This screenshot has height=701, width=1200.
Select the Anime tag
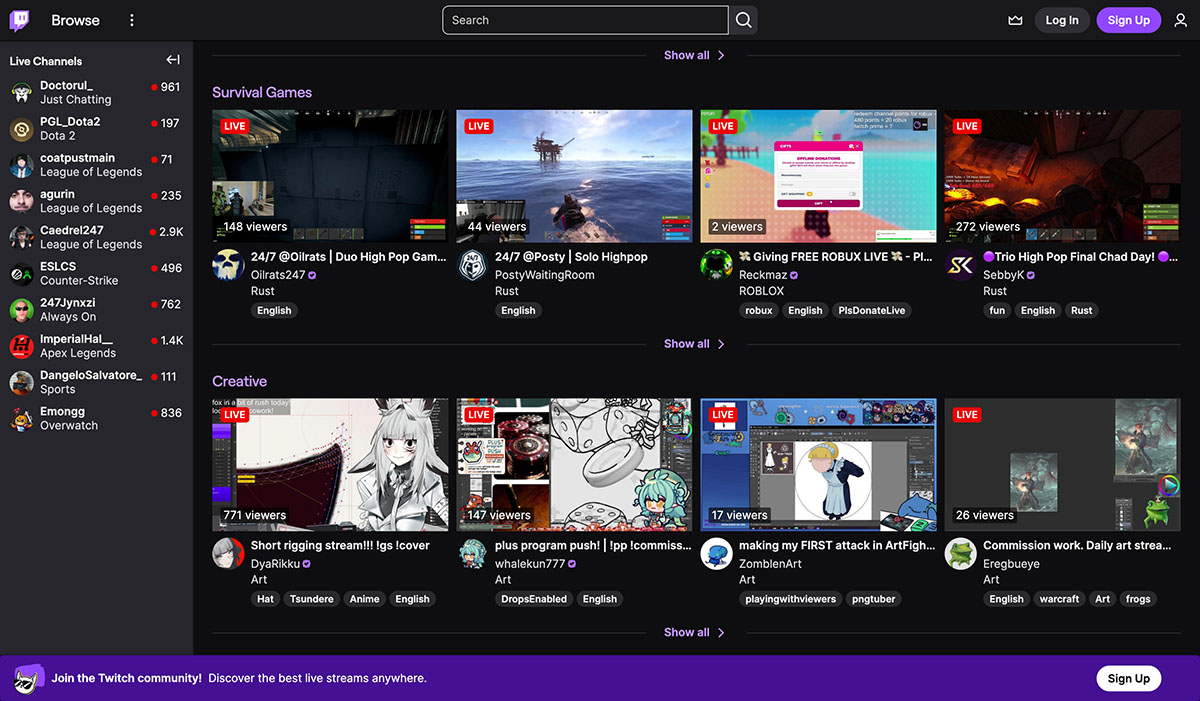364,599
